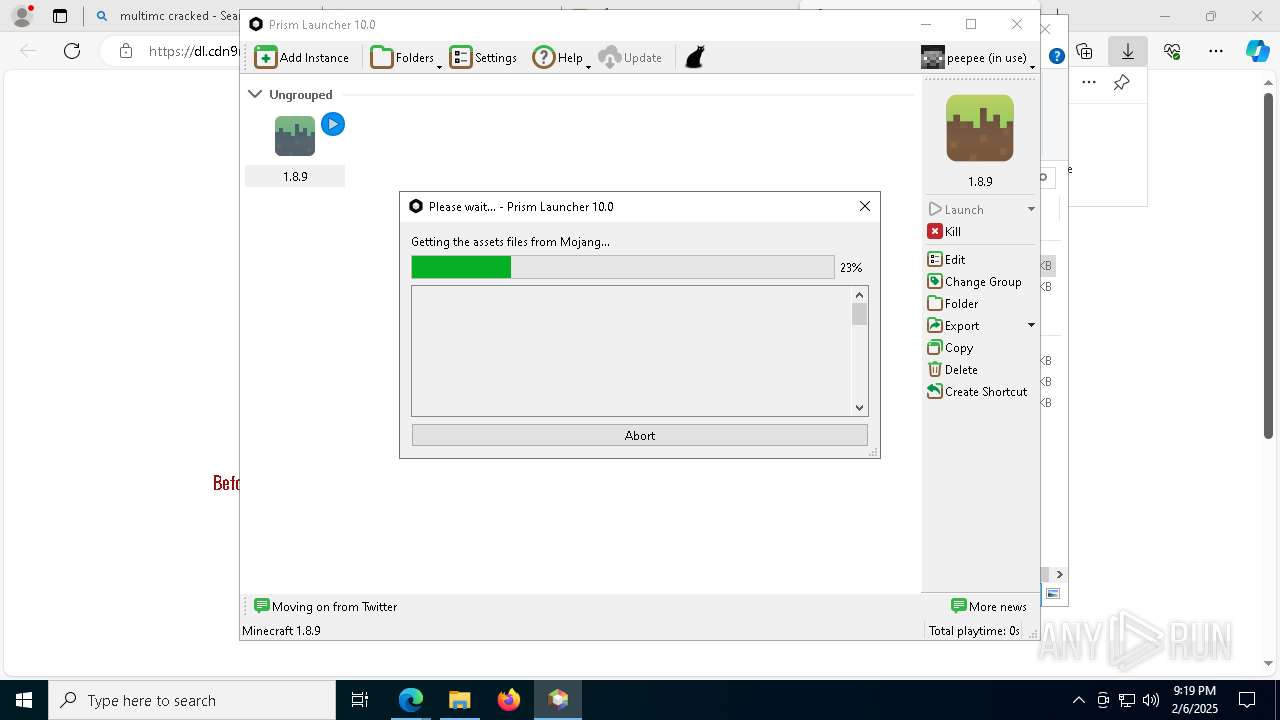Image resolution: width=1280 pixels, height=720 pixels.
Task: Expand the Export options arrow
Action: tap(1031, 325)
